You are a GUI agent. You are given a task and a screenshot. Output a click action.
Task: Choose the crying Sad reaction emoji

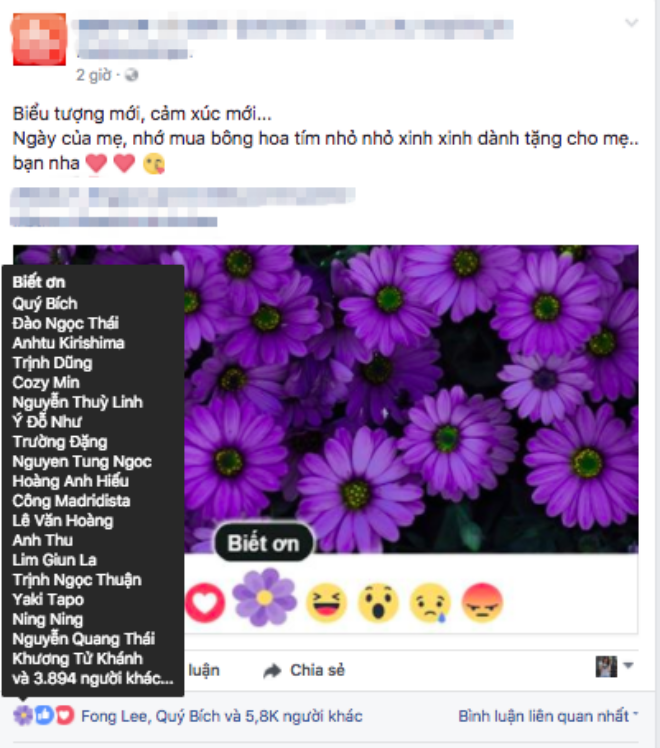[430, 603]
